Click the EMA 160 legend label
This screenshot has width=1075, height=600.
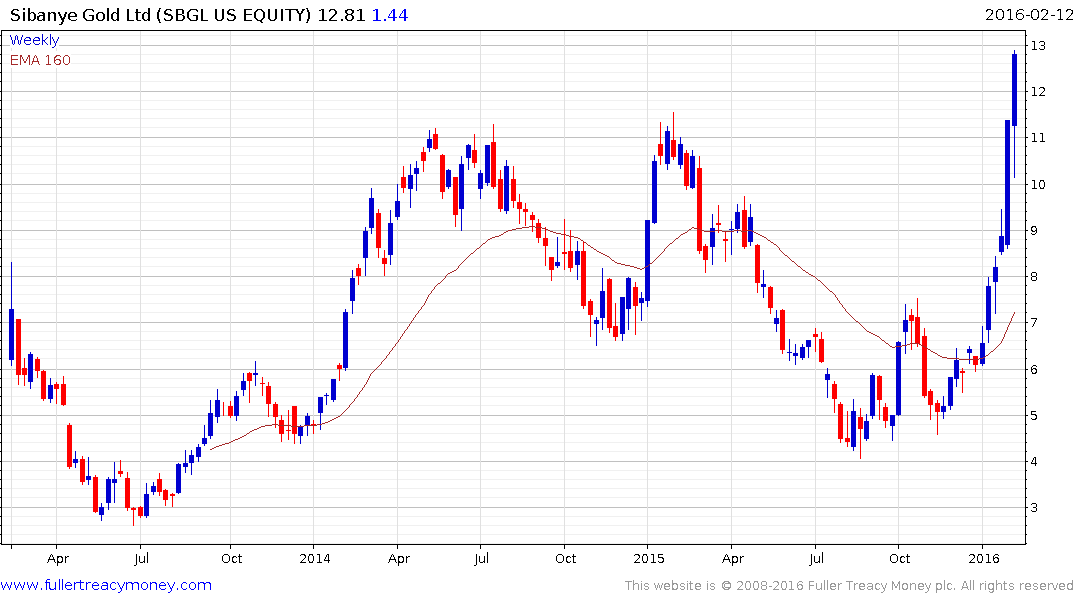40,60
